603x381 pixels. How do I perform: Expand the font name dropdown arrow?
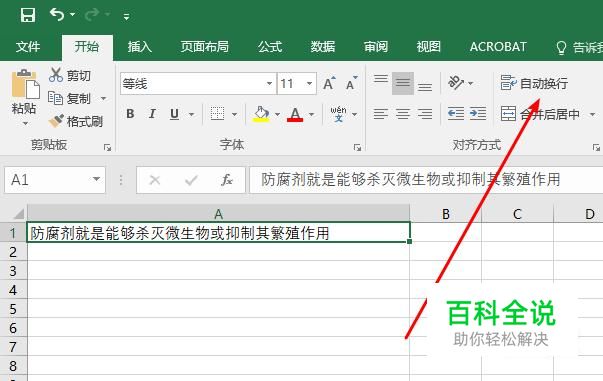coord(269,83)
